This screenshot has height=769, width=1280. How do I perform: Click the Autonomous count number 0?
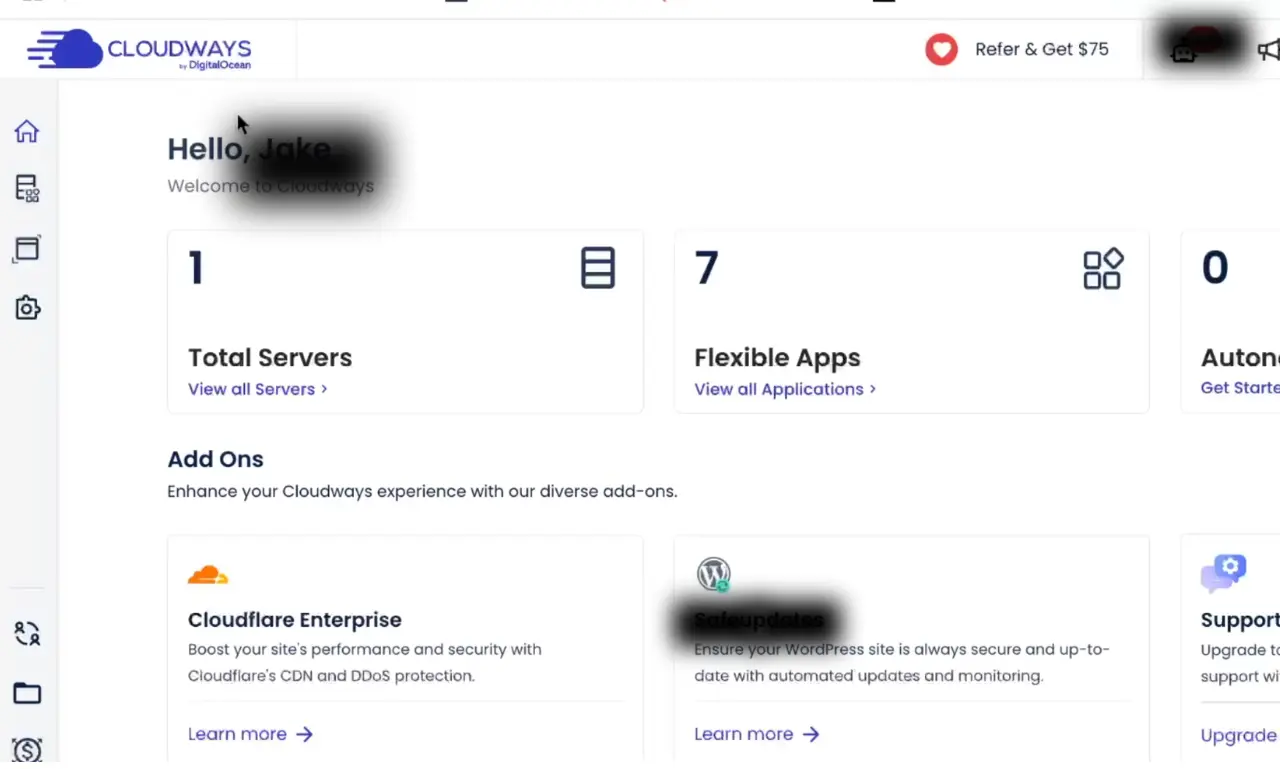(x=1215, y=268)
